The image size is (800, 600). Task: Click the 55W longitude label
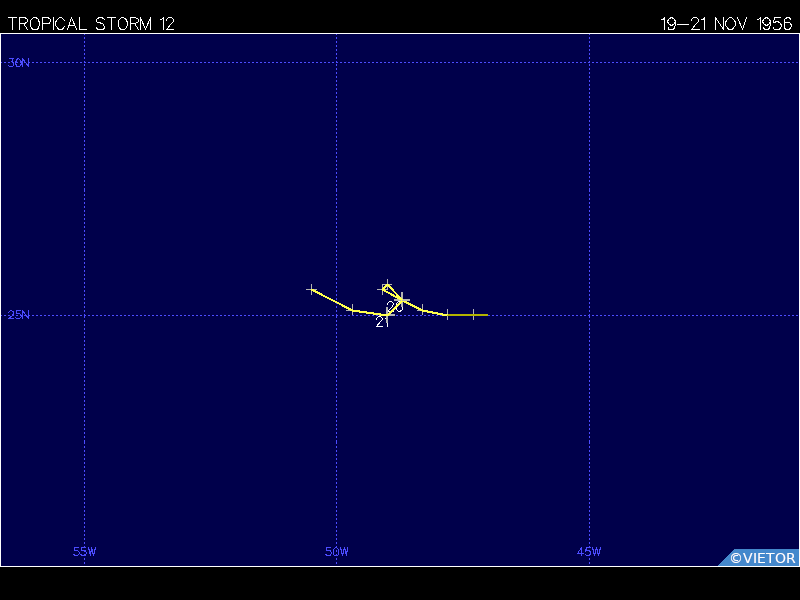[84, 552]
